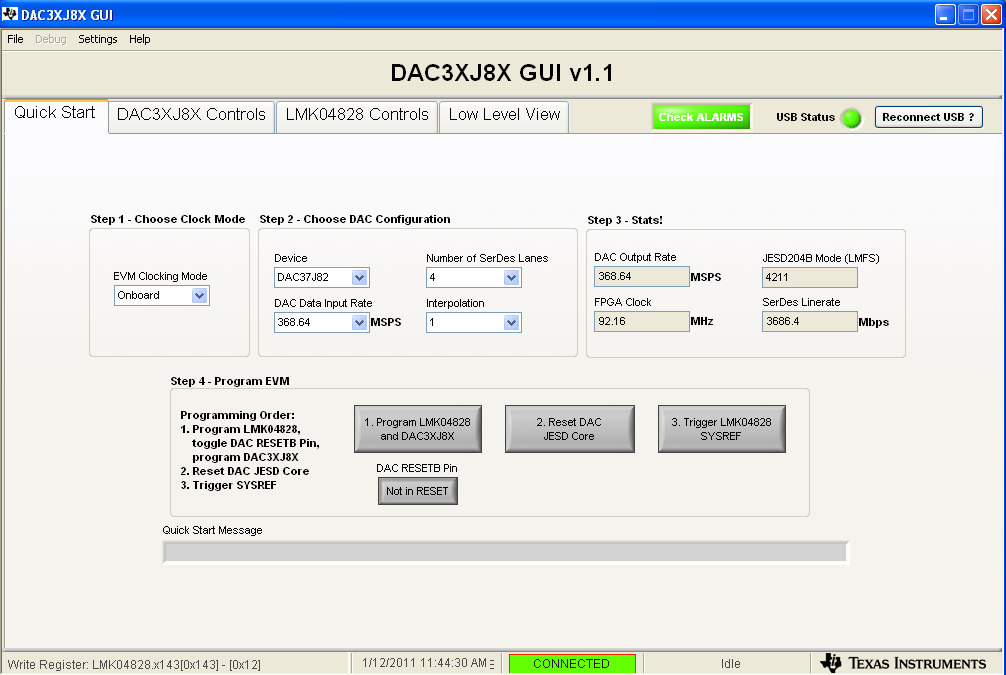Click the Texas Instruments logo in status bar

click(x=903, y=663)
